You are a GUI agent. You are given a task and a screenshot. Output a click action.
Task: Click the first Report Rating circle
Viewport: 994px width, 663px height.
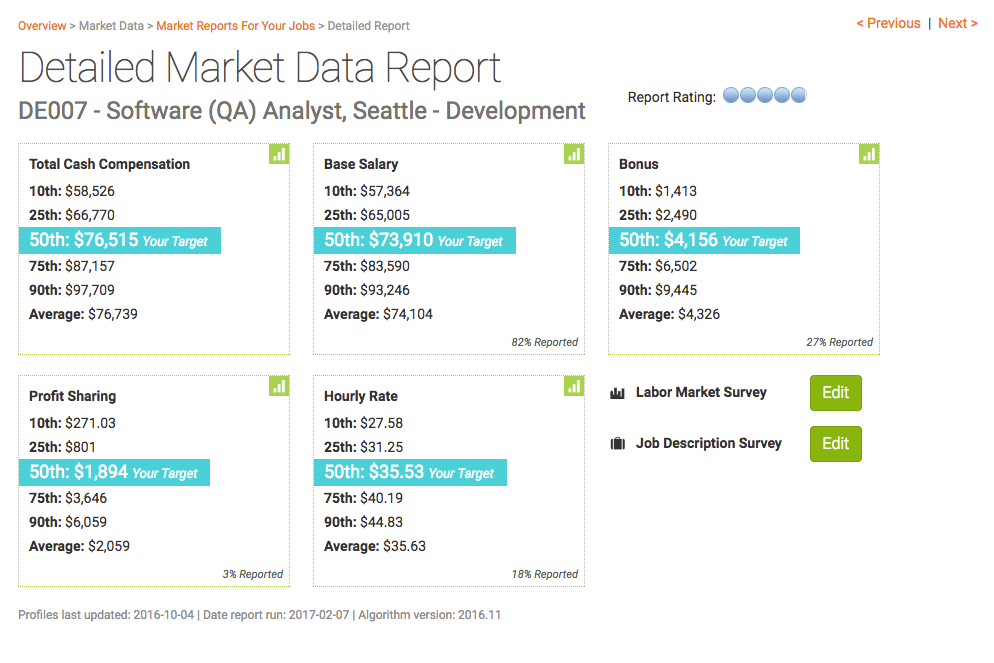click(731, 96)
